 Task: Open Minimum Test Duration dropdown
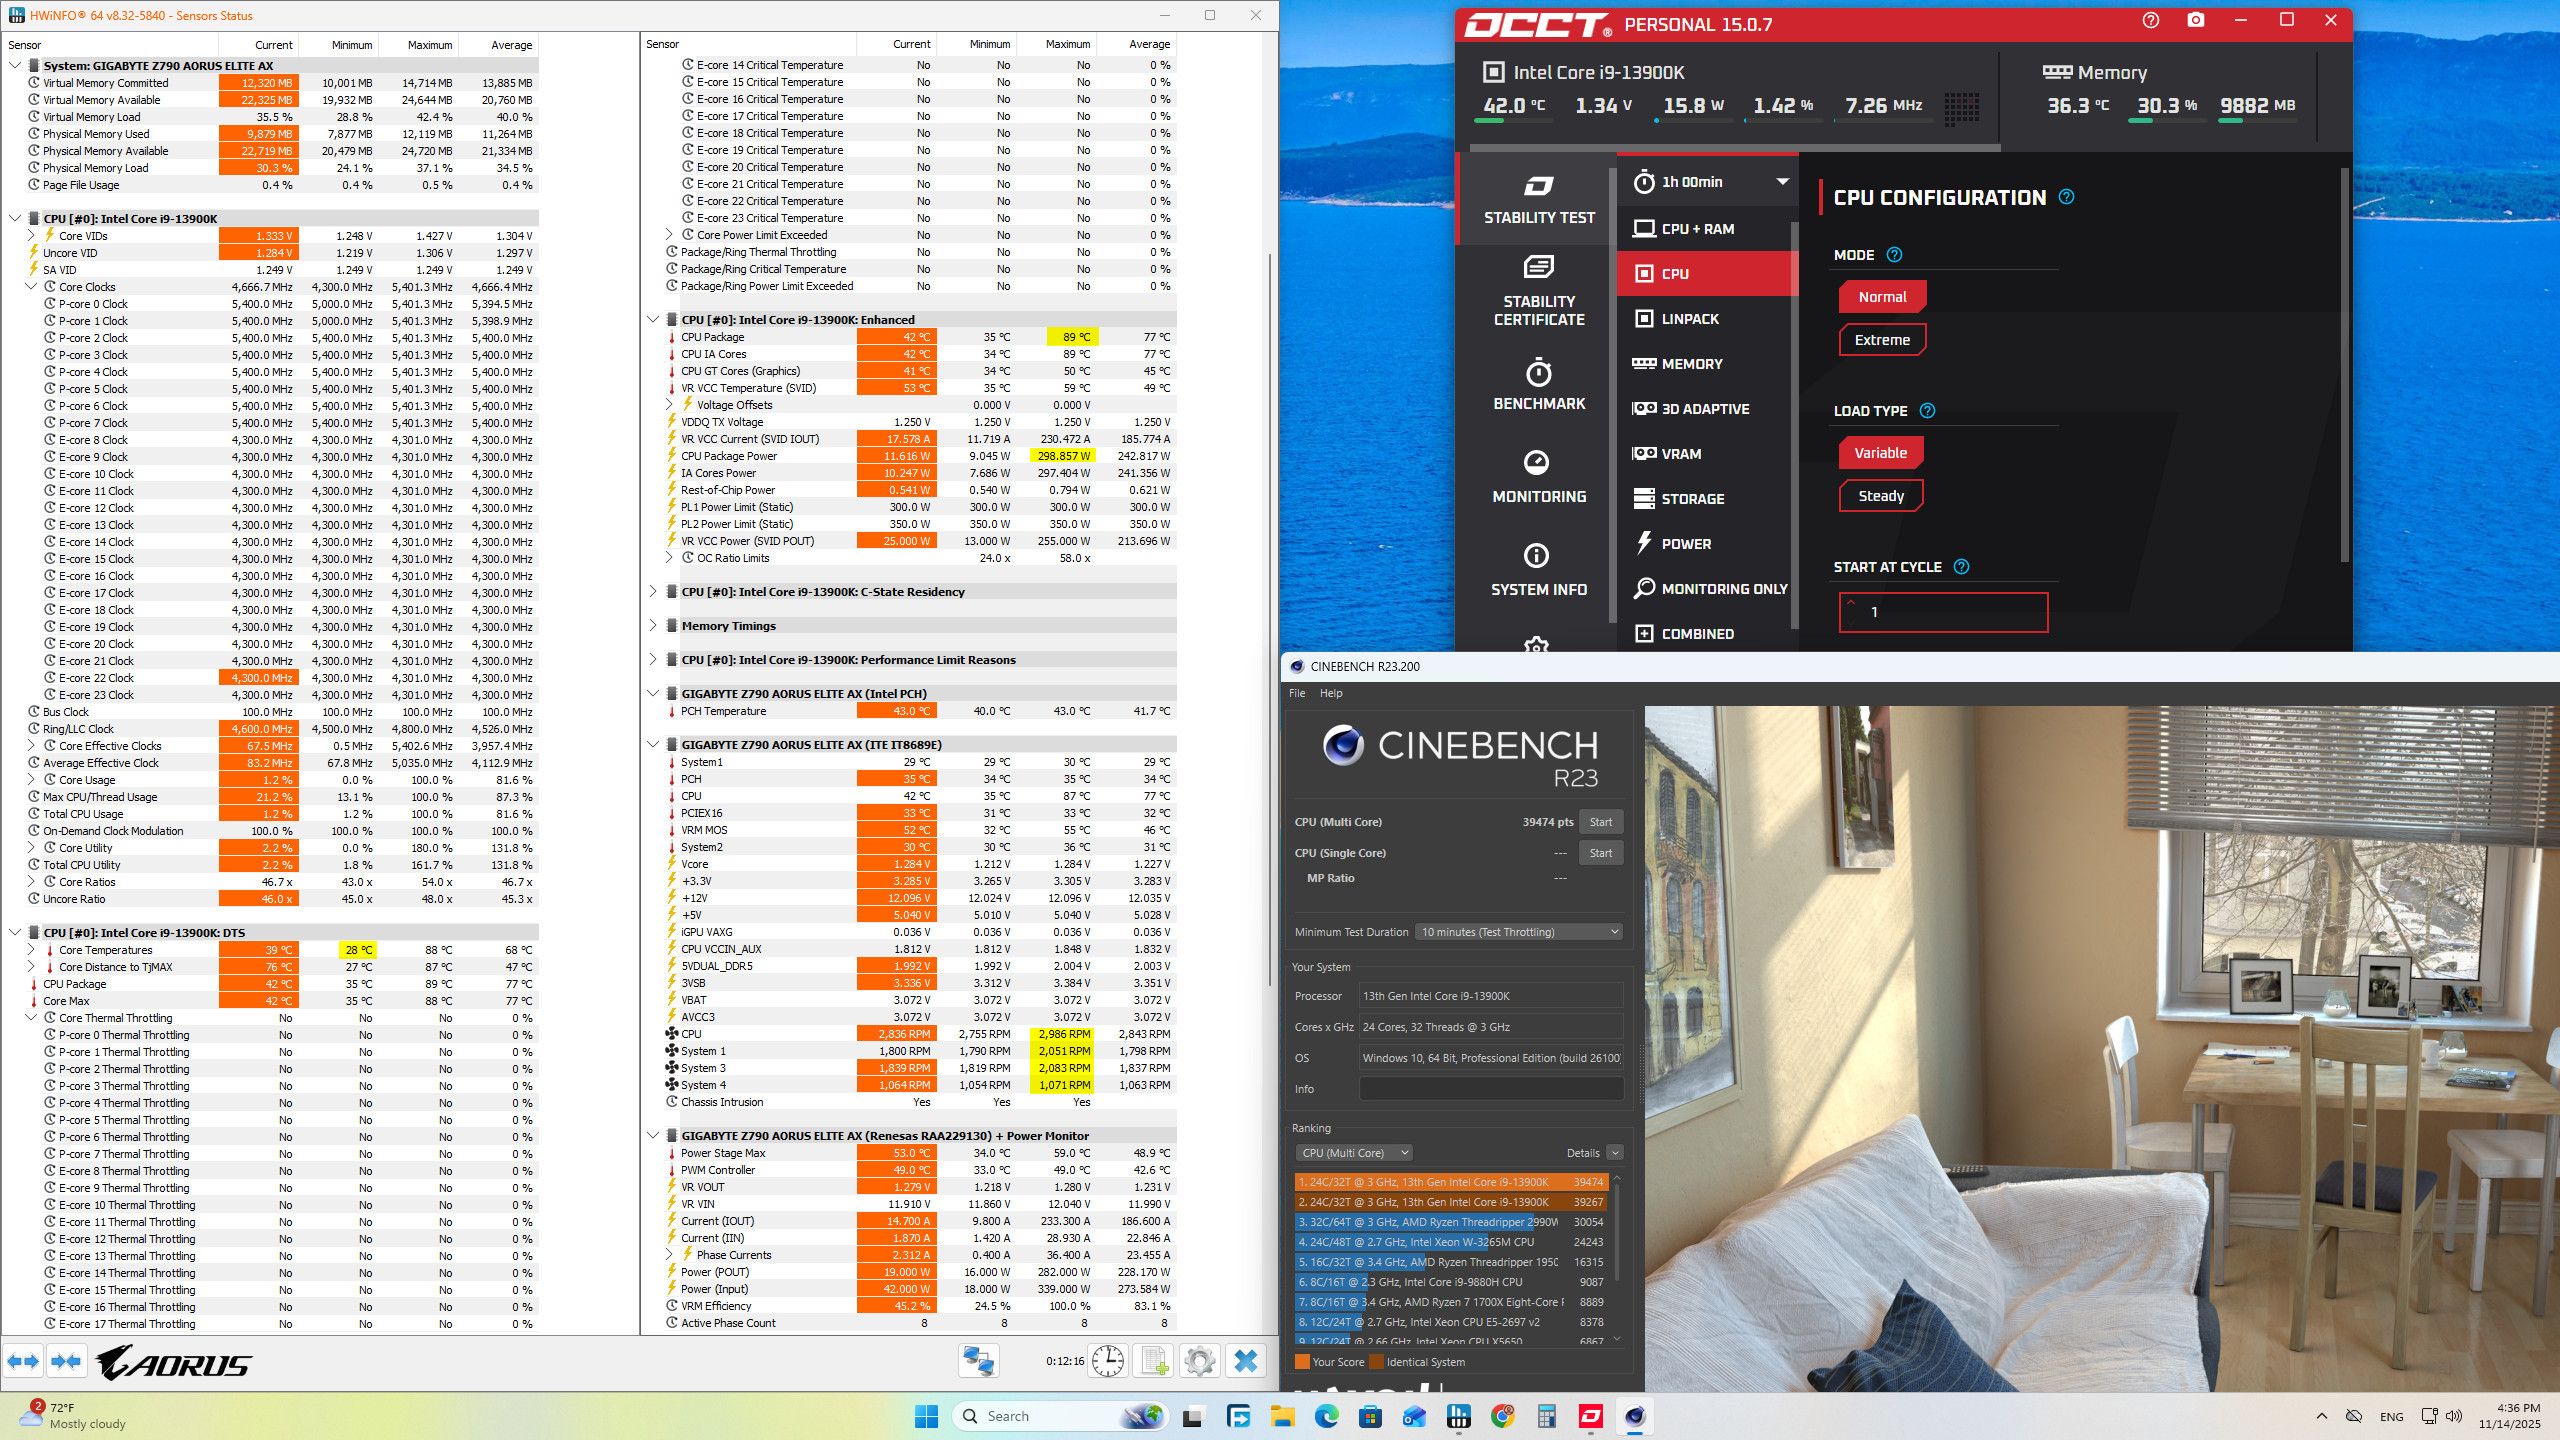click(x=1518, y=932)
